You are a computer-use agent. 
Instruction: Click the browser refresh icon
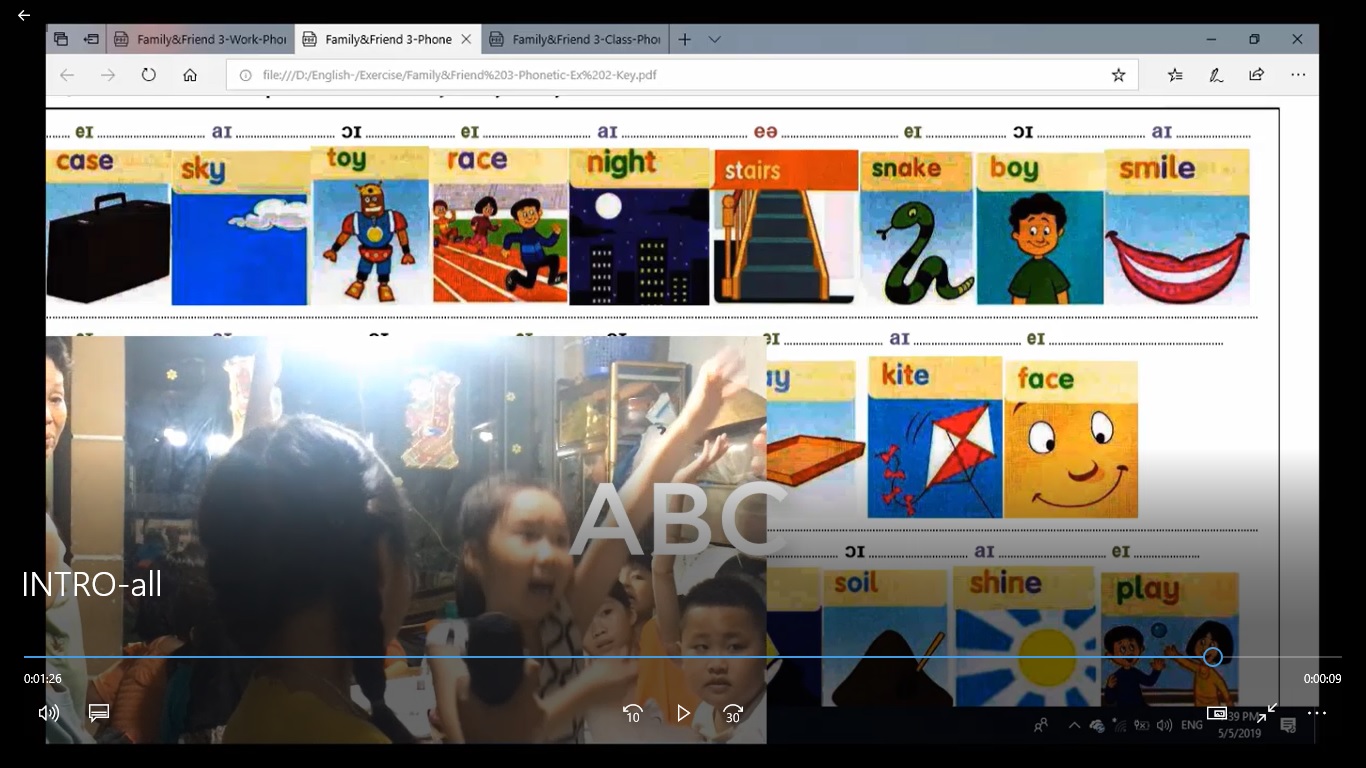click(149, 75)
